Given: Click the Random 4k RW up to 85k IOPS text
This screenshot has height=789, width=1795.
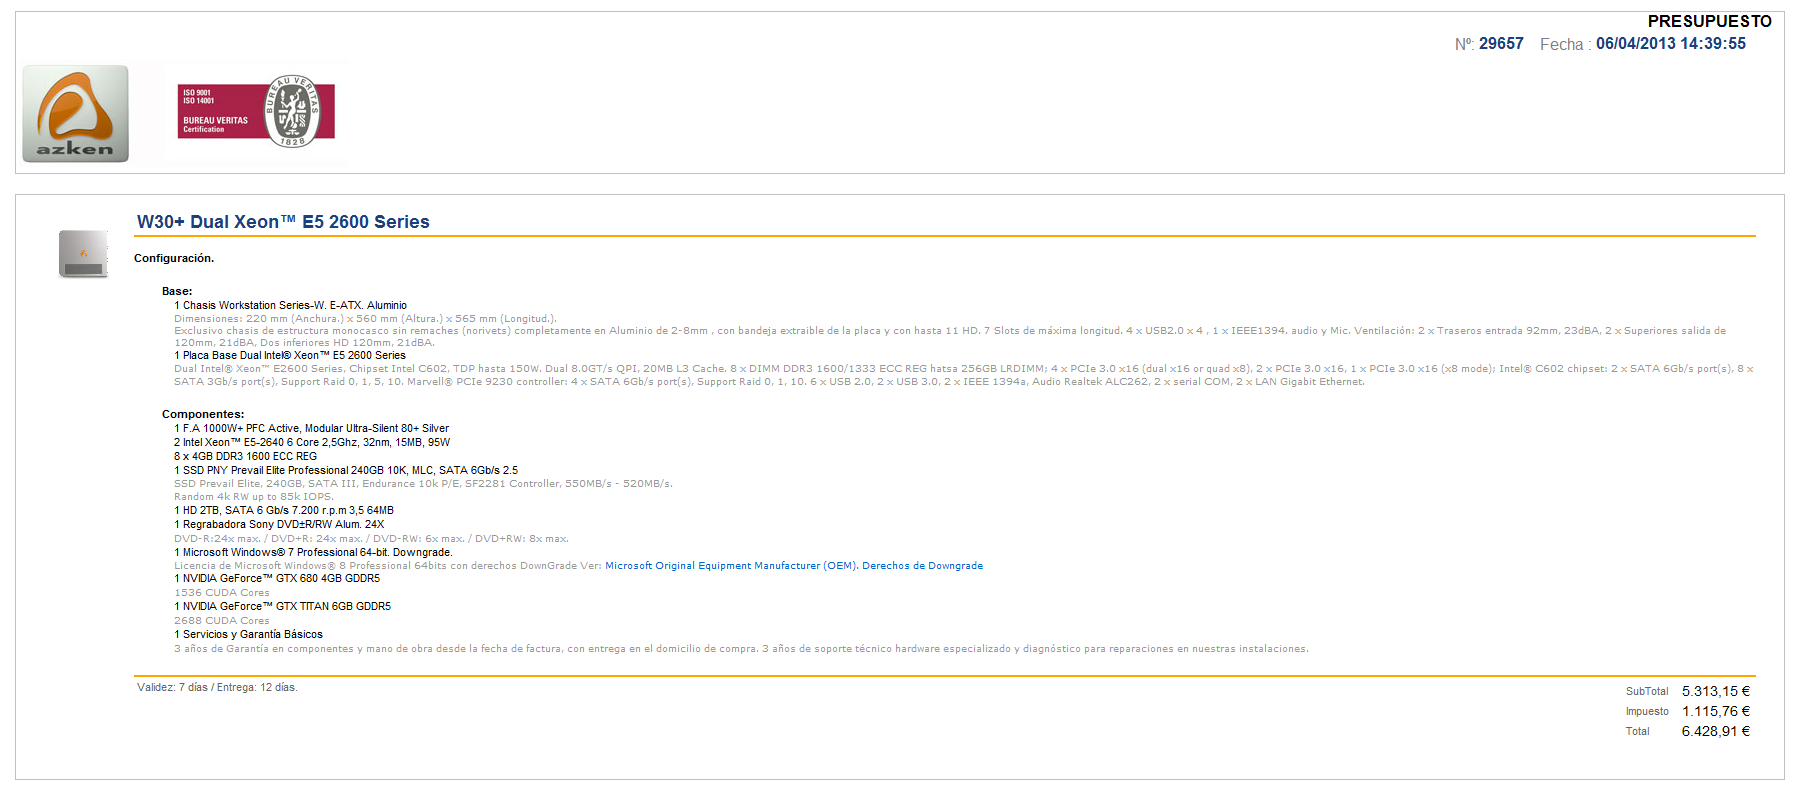Looking at the screenshot, I should pos(254,497).
